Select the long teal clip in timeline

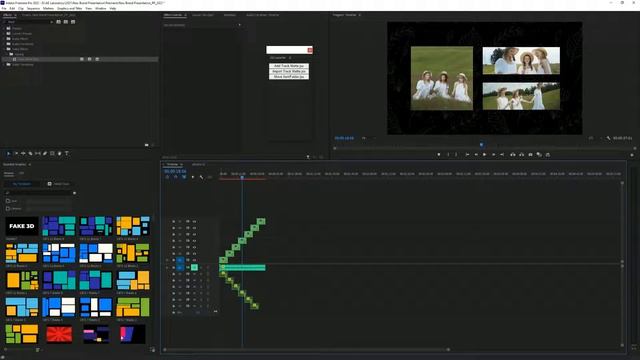[242, 267]
